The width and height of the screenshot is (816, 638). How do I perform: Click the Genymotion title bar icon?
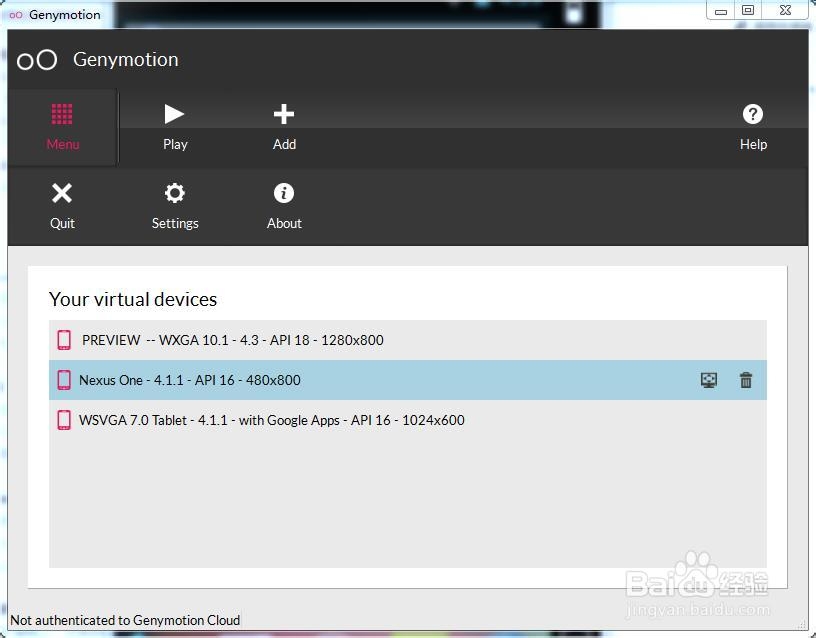pyautogui.click(x=16, y=15)
